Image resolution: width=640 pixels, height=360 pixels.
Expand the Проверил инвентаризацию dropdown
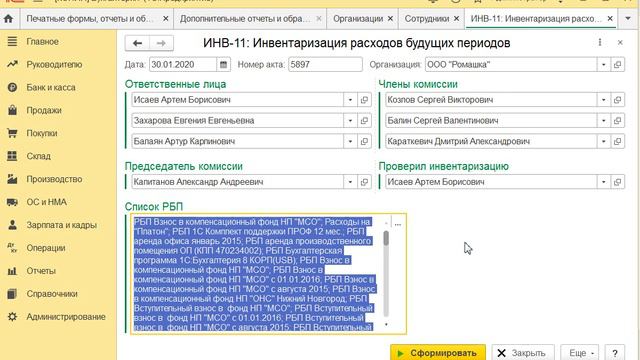604,182
